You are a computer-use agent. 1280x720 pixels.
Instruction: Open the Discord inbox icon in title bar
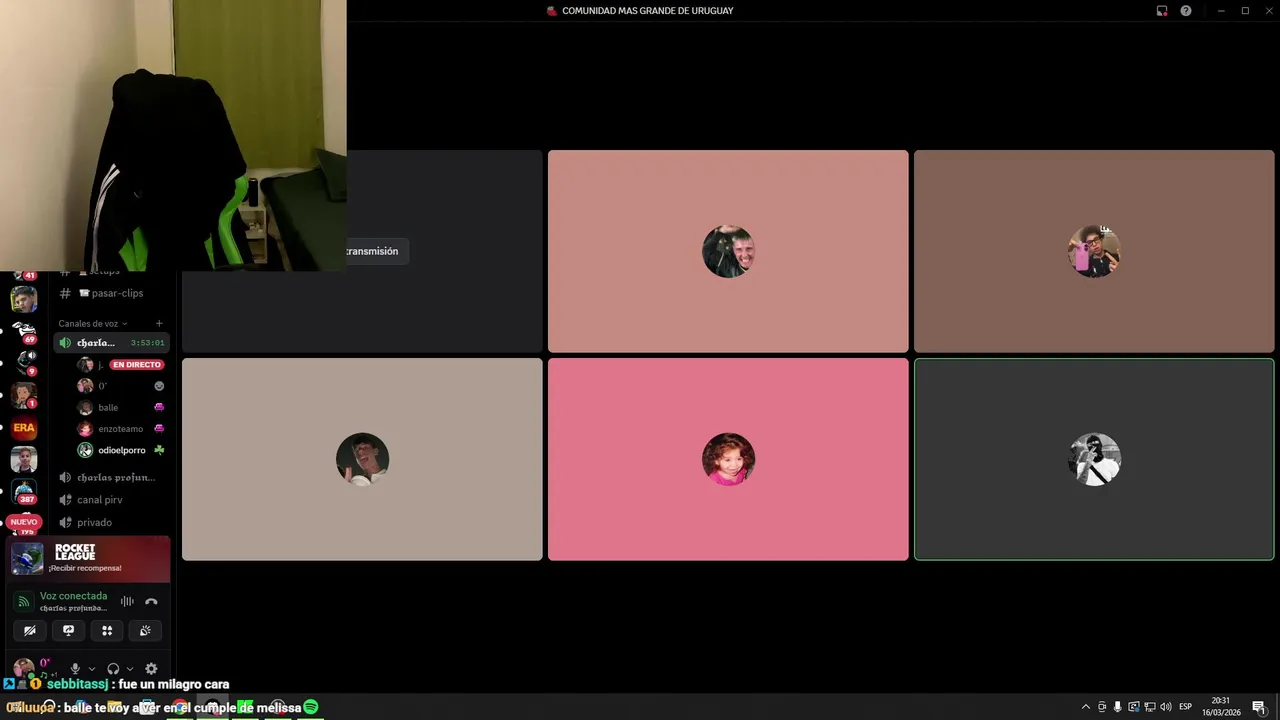click(1162, 11)
